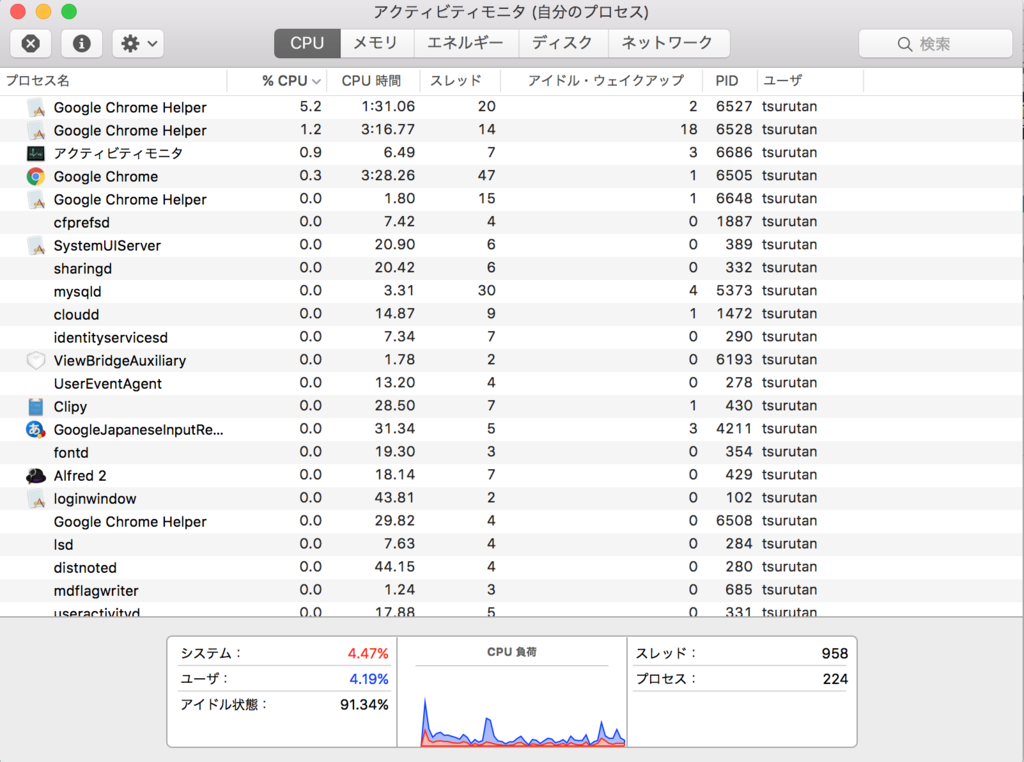Click the Alfred 2 hat icon
The width and height of the screenshot is (1024, 762).
35,475
